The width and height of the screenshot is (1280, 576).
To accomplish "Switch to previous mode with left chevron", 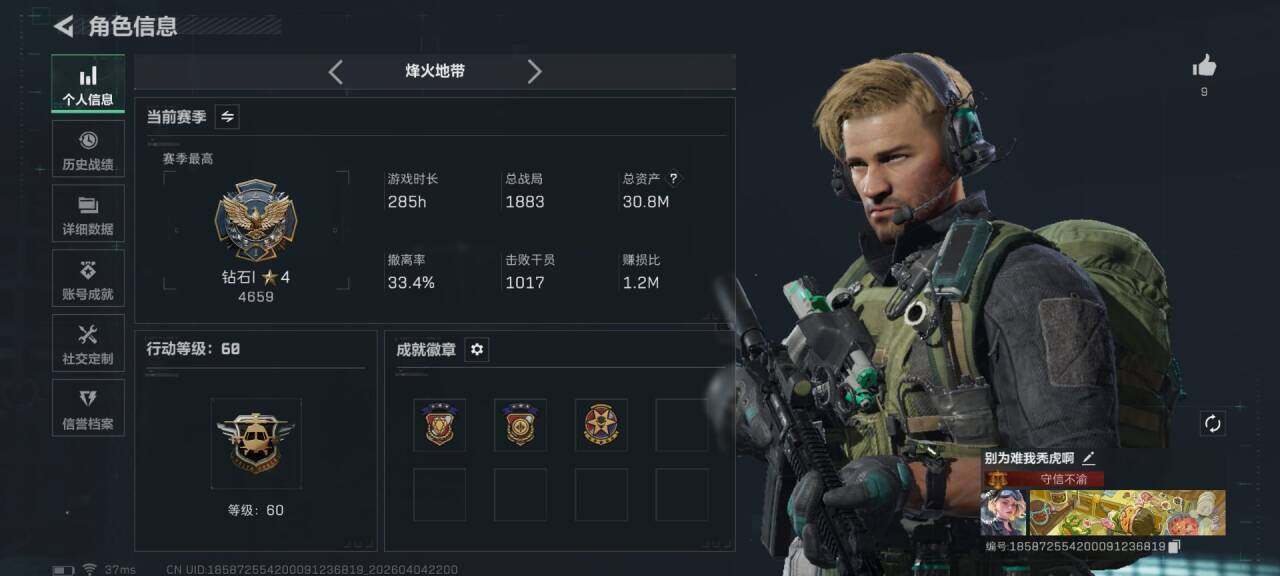I will 336,71.
